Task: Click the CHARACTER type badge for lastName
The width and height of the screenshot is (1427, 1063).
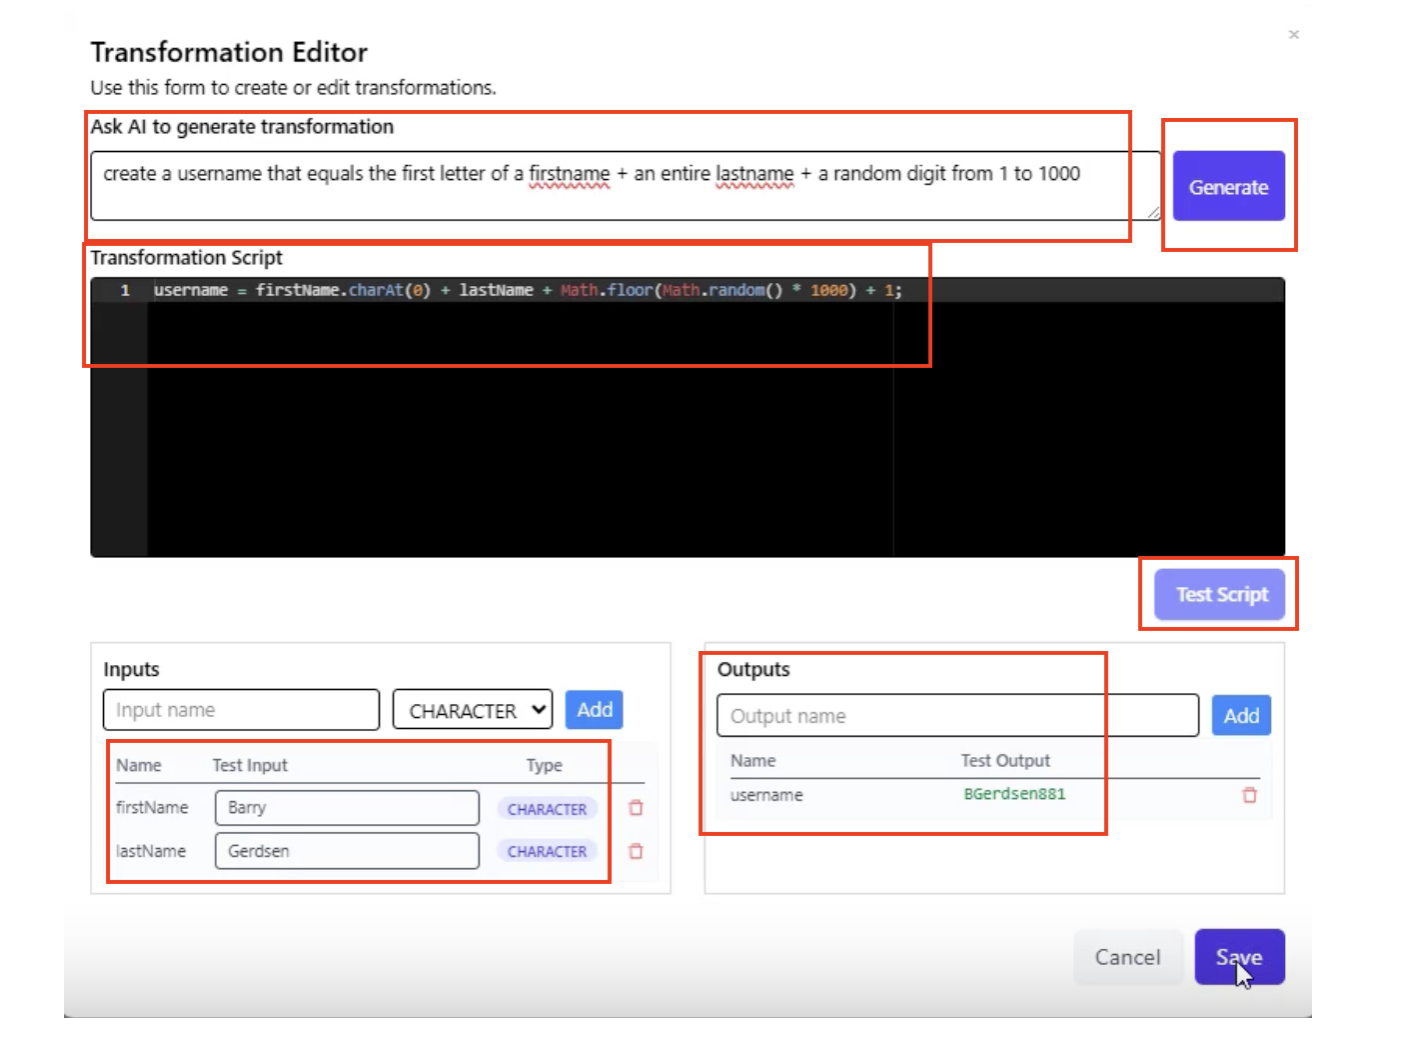Action: click(547, 852)
